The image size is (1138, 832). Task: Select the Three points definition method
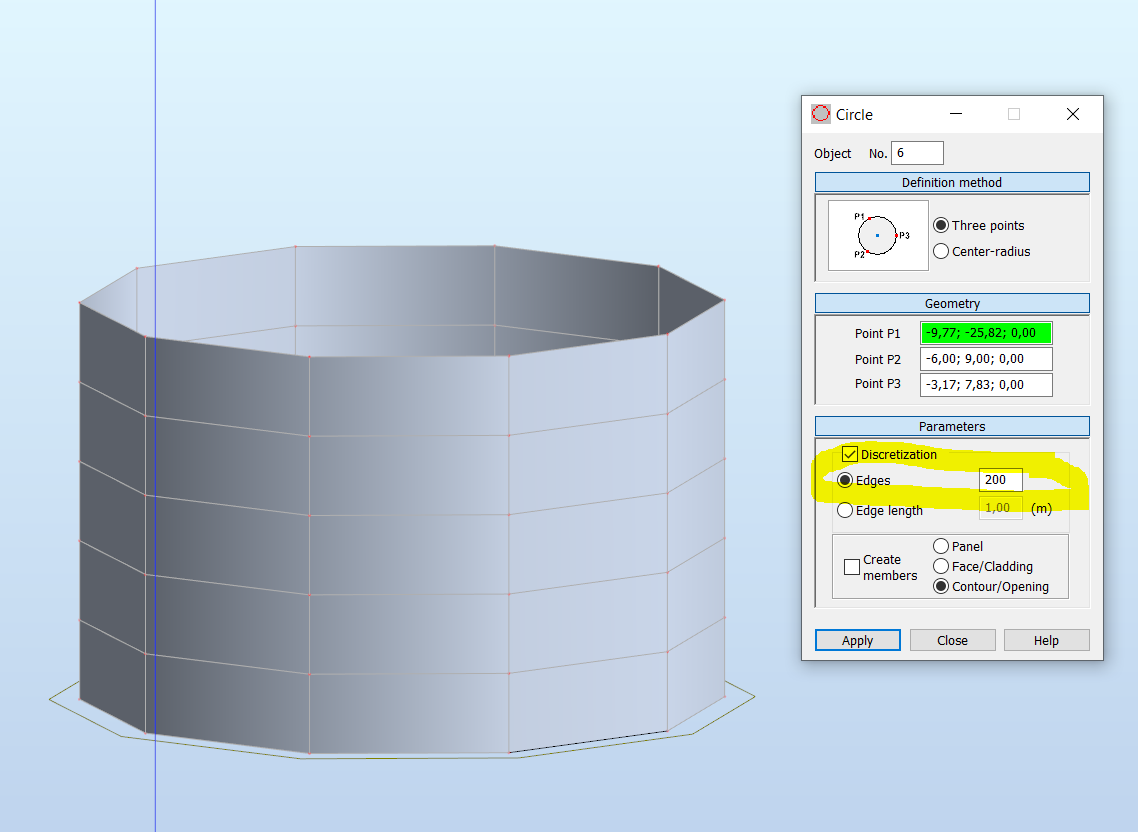940,225
